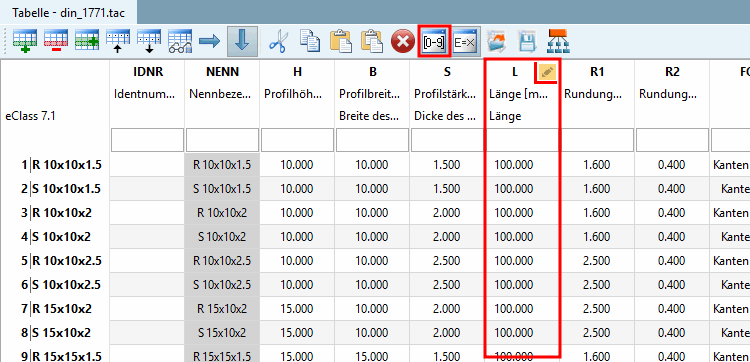Click B cell 10.000 in row 2
This screenshot has height=362, width=750.
pyautogui.click(x=373, y=189)
